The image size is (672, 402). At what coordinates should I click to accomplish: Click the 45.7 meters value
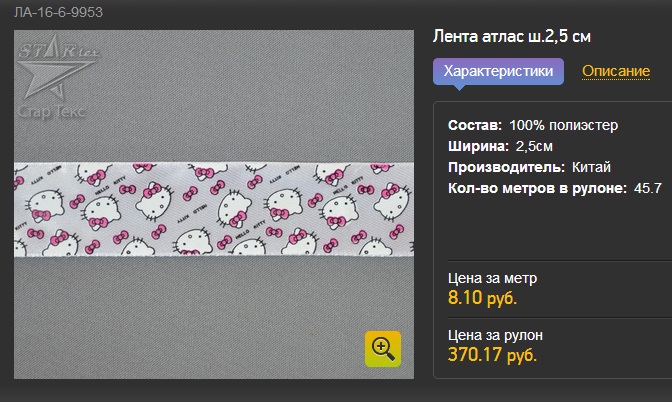648,188
